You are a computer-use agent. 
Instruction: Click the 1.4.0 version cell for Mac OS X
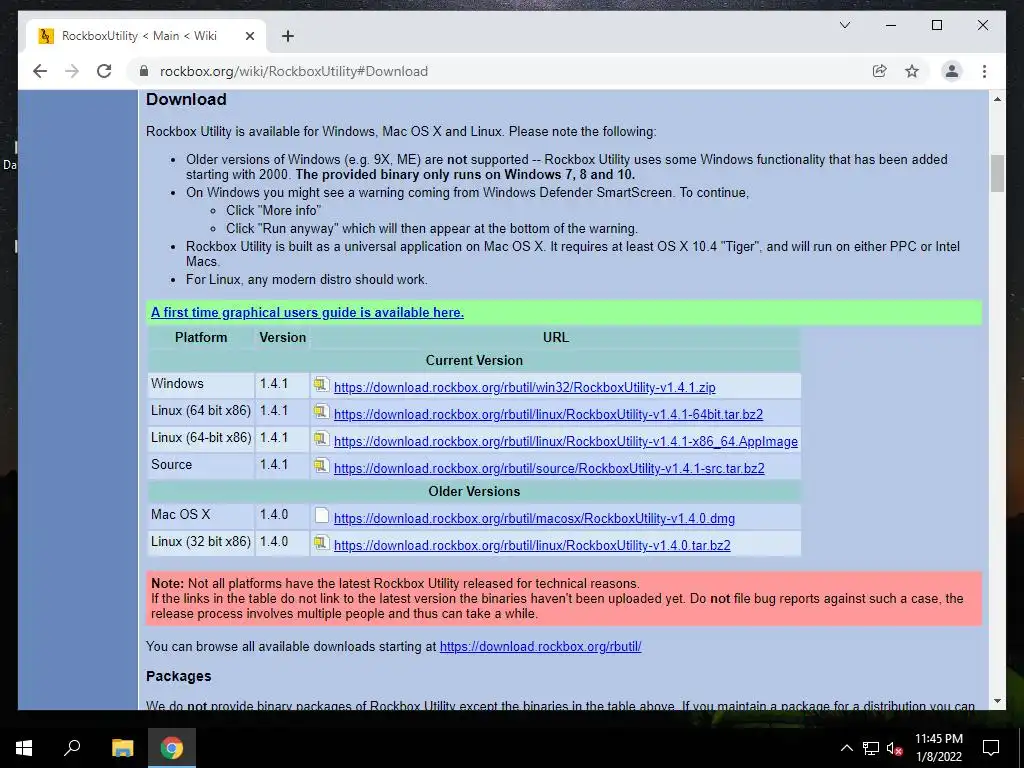click(x=283, y=517)
